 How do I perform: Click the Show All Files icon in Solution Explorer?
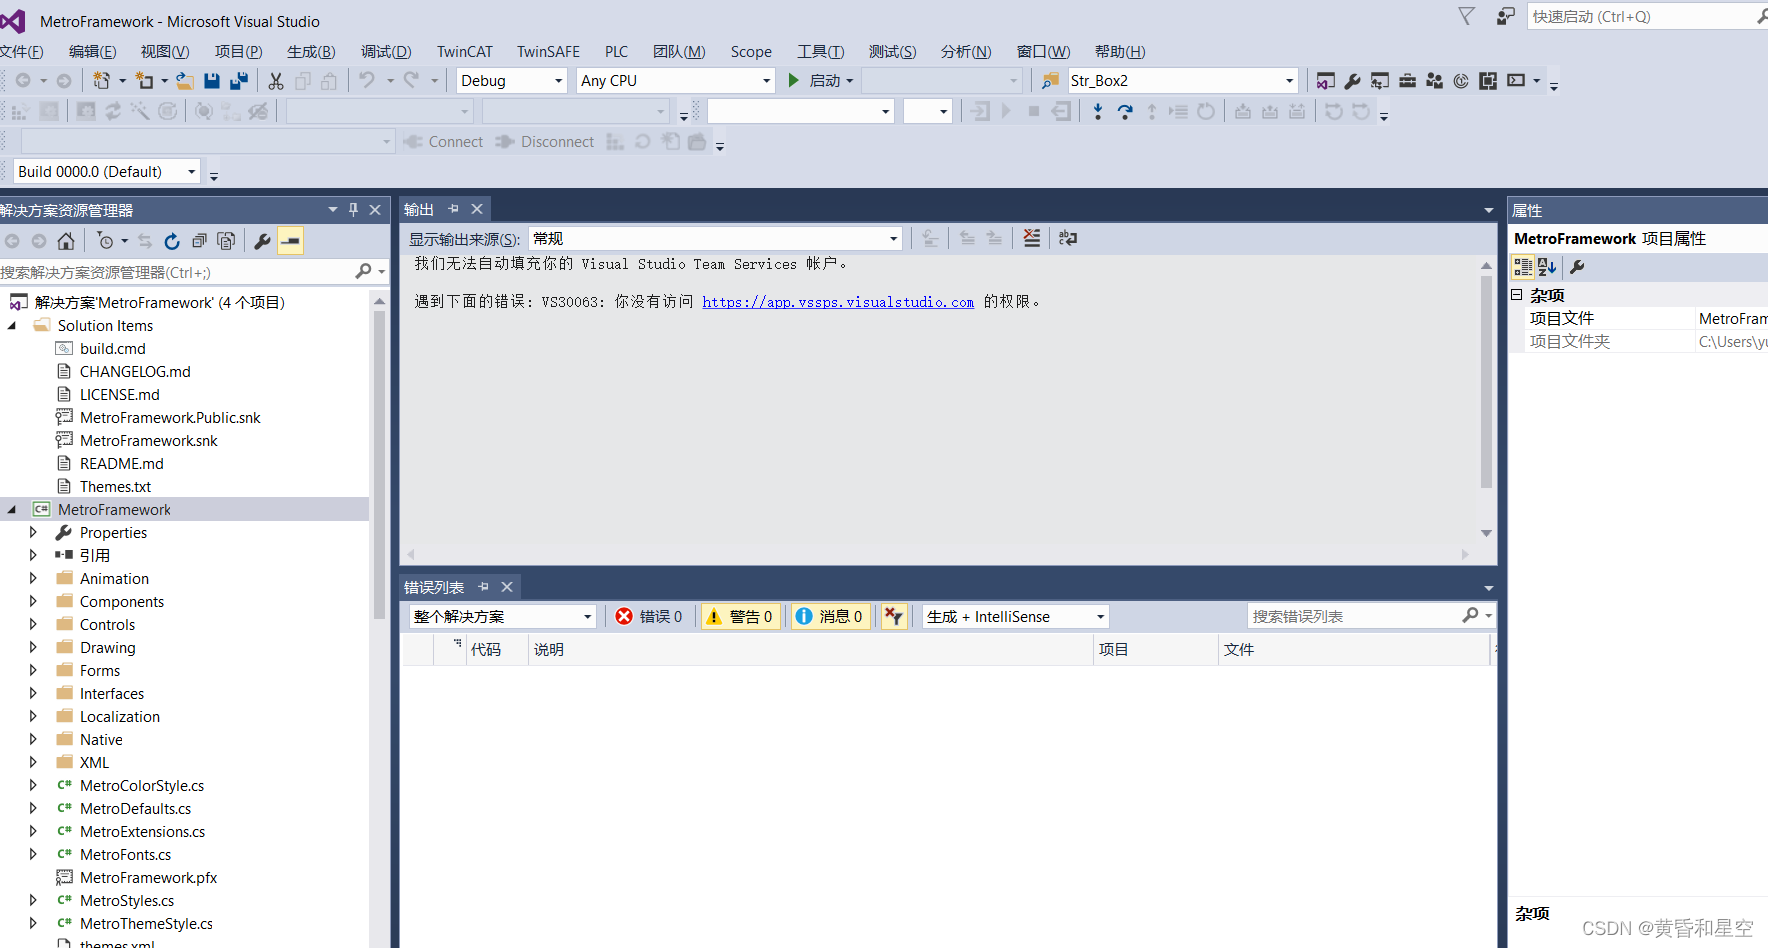[x=226, y=241]
